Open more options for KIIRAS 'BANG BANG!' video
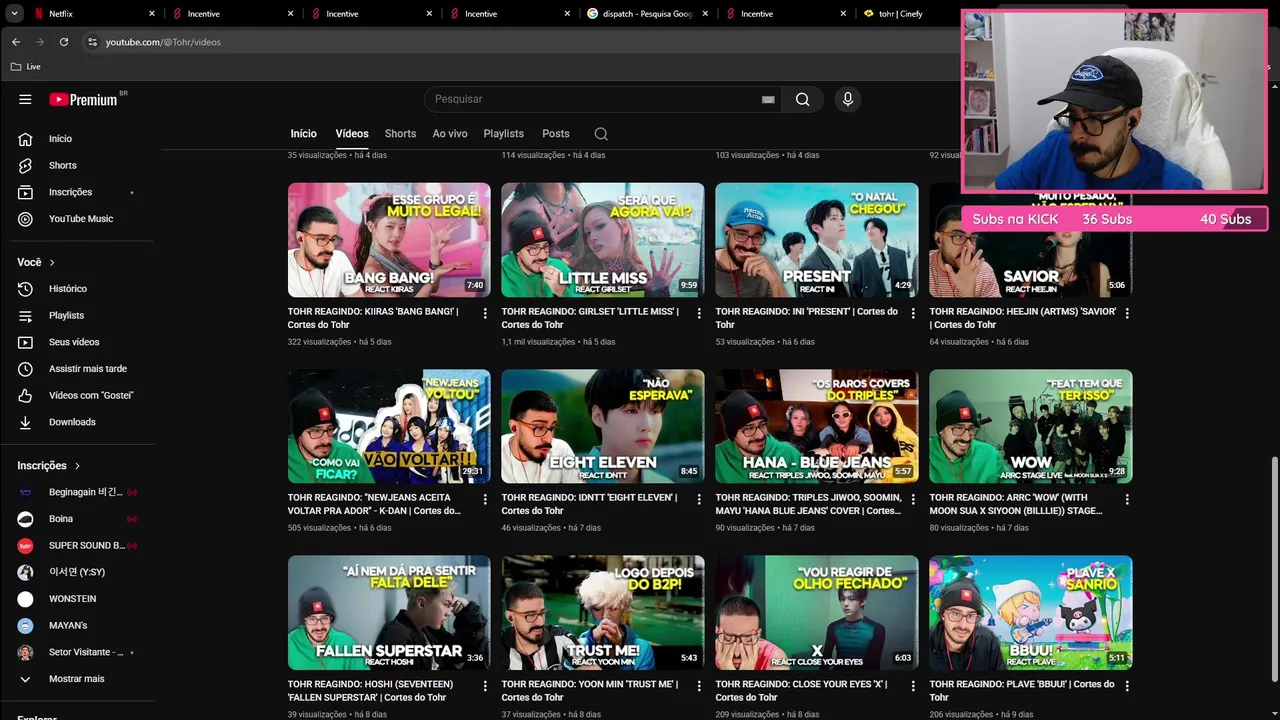The height and width of the screenshot is (720, 1280). (x=485, y=313)
